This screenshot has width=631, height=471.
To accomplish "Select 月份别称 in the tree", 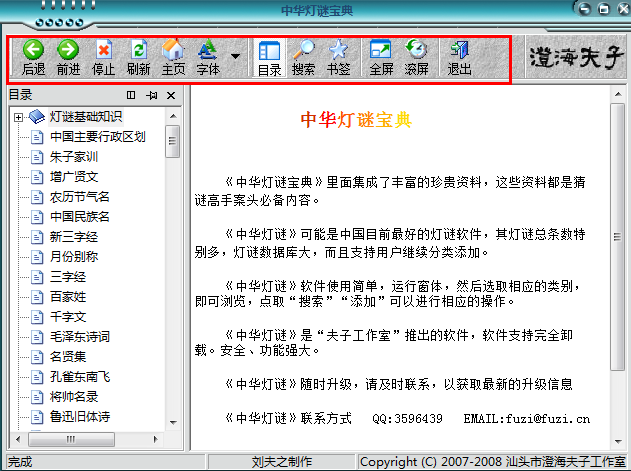I will 74,257.
